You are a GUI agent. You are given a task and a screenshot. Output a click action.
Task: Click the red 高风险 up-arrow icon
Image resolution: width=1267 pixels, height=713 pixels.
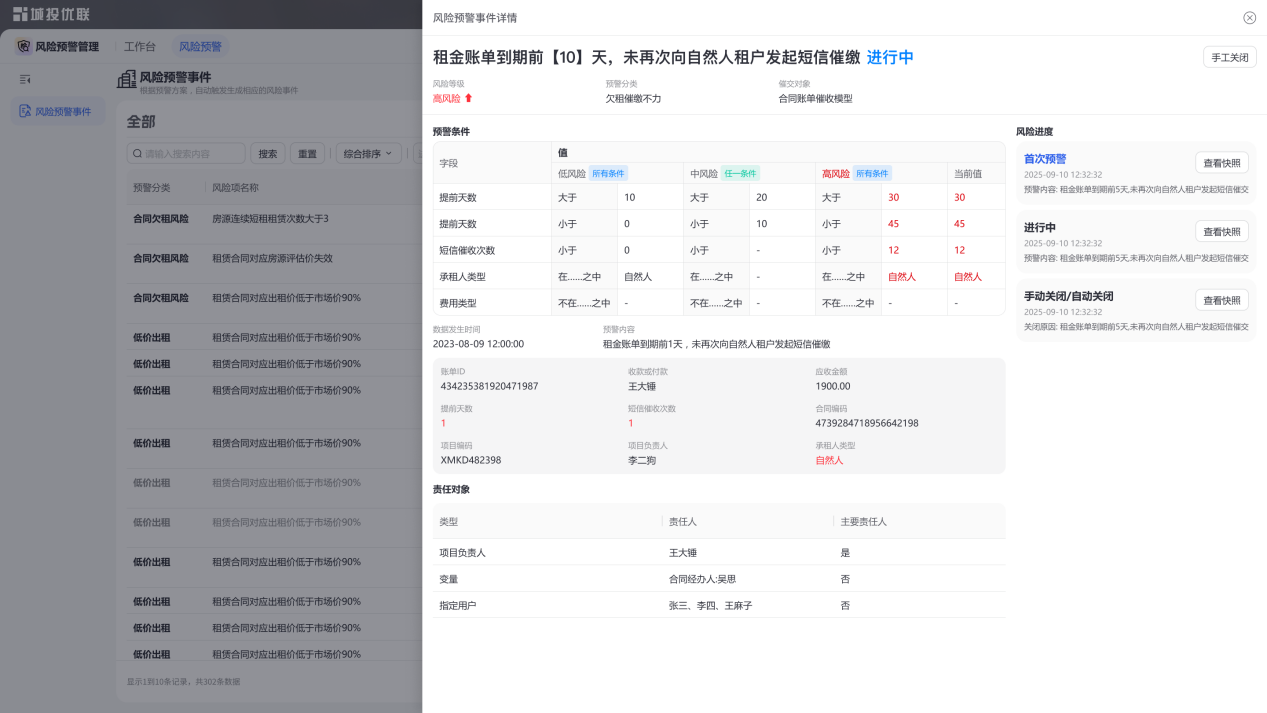coord(468,98)
